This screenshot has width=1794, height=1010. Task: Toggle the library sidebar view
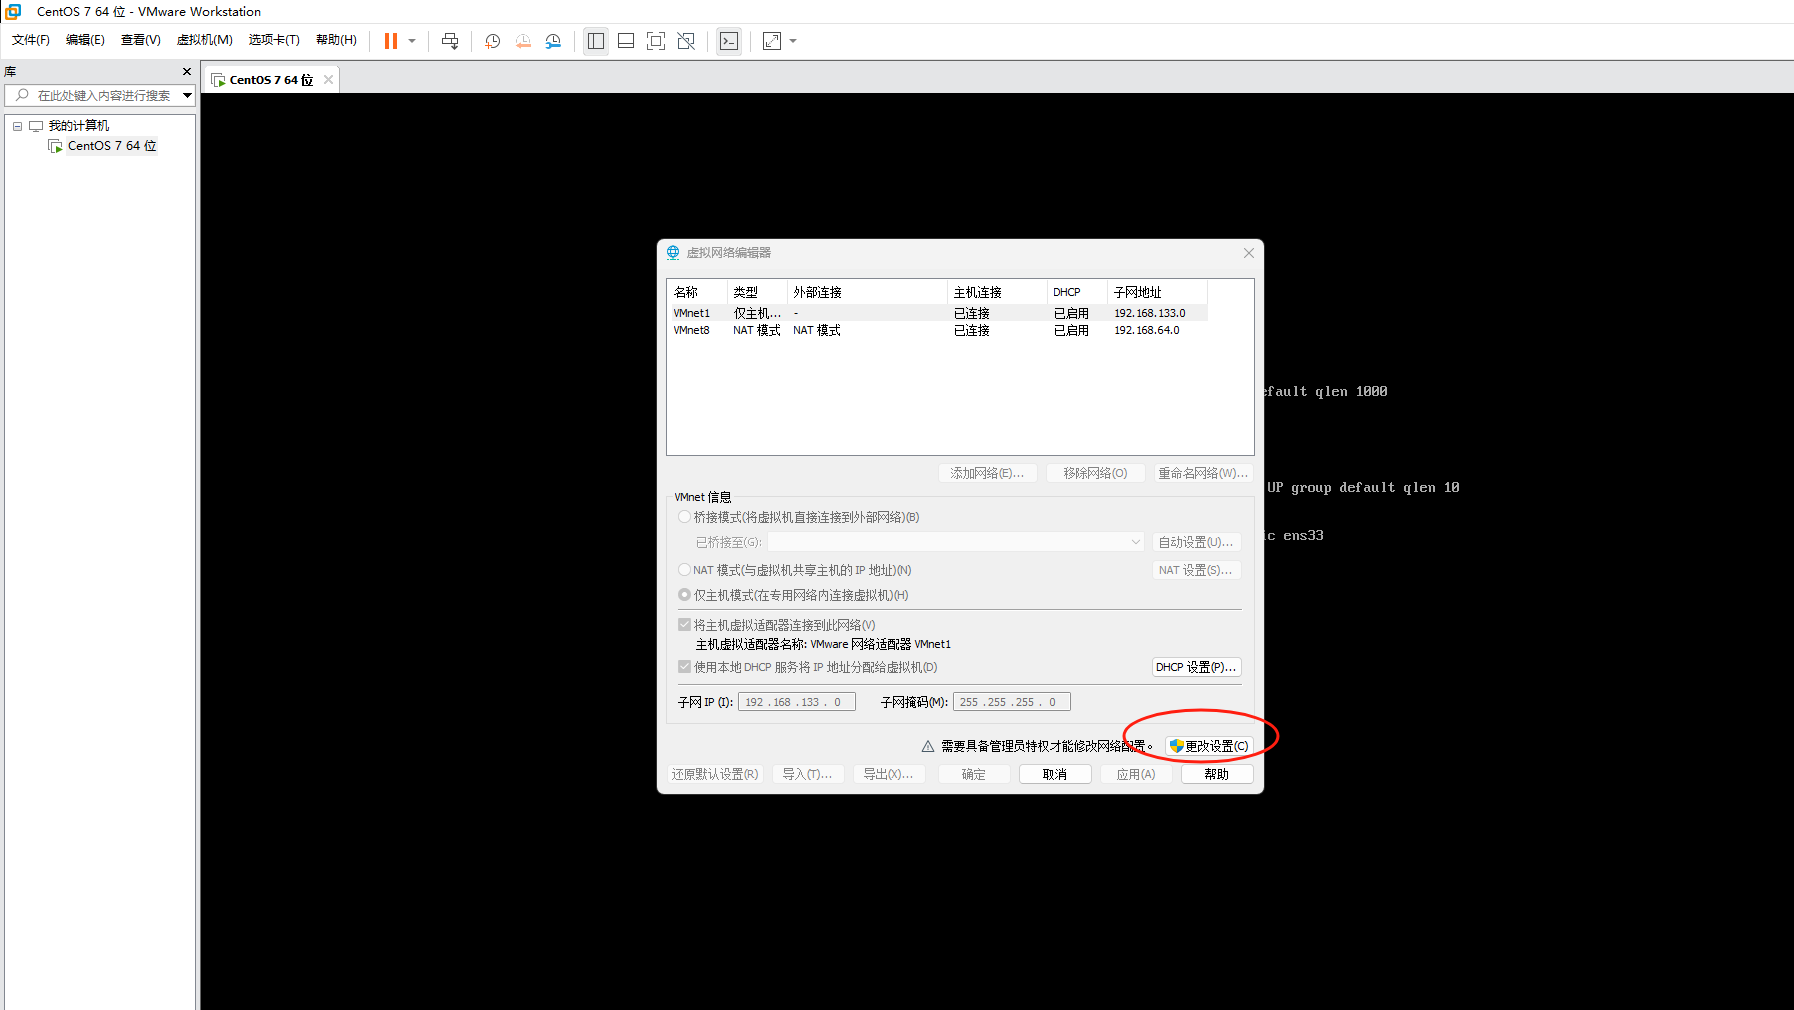[596, 41]
